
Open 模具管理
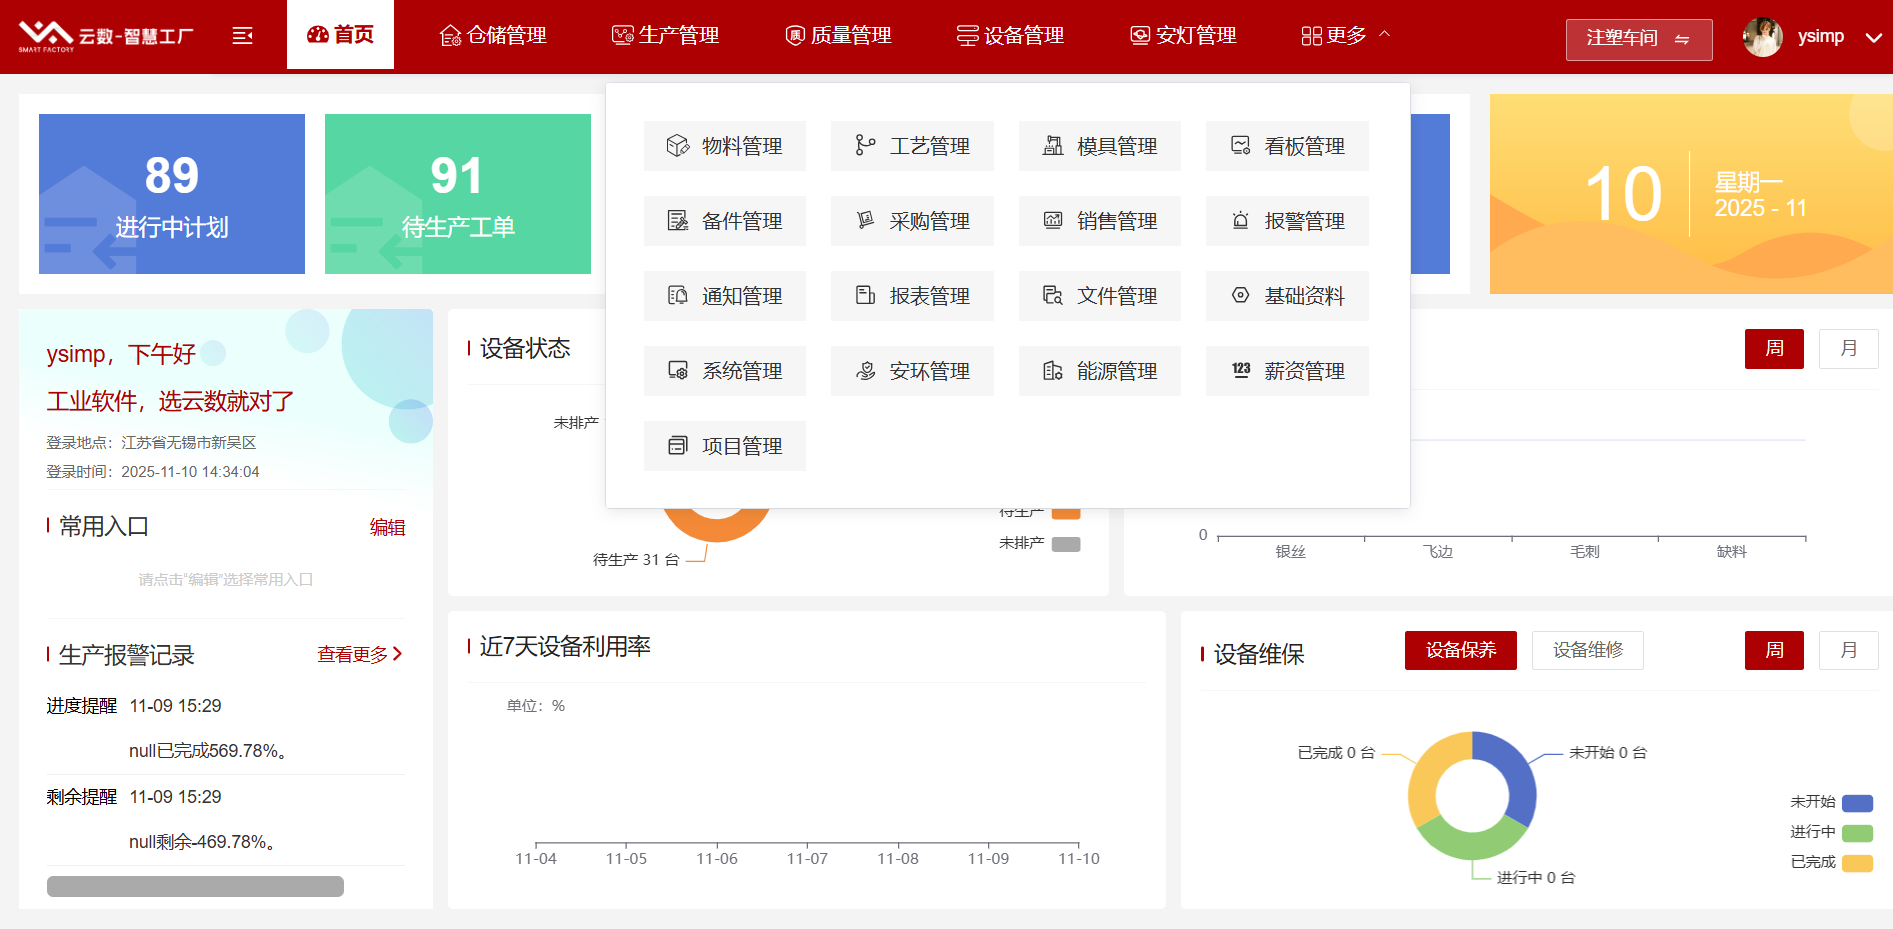(x=1099, y=145)
